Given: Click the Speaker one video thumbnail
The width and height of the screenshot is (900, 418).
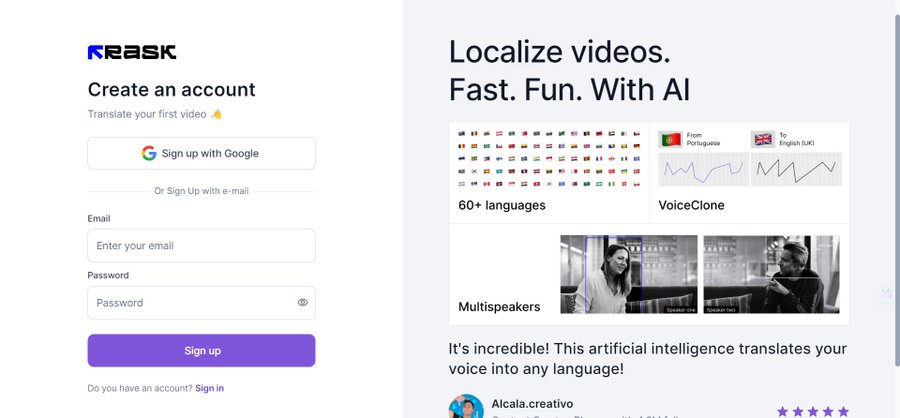Looking at the screenshot, I should click(x=629, y=274).
